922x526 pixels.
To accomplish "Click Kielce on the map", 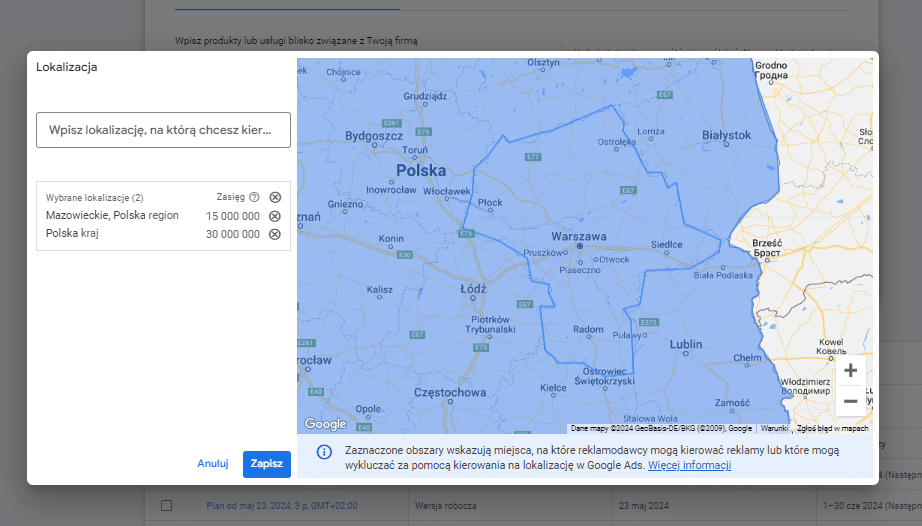I will pos(553,388).
